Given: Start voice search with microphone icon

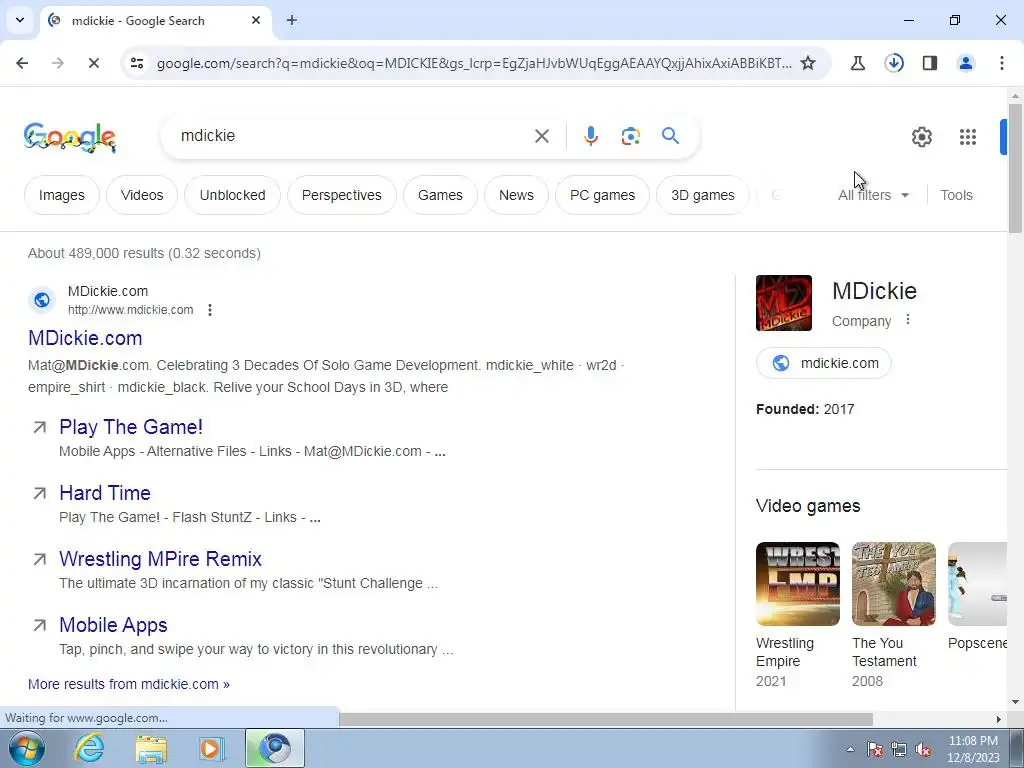Looking at the screenshot, I should (x=590, y=136).
